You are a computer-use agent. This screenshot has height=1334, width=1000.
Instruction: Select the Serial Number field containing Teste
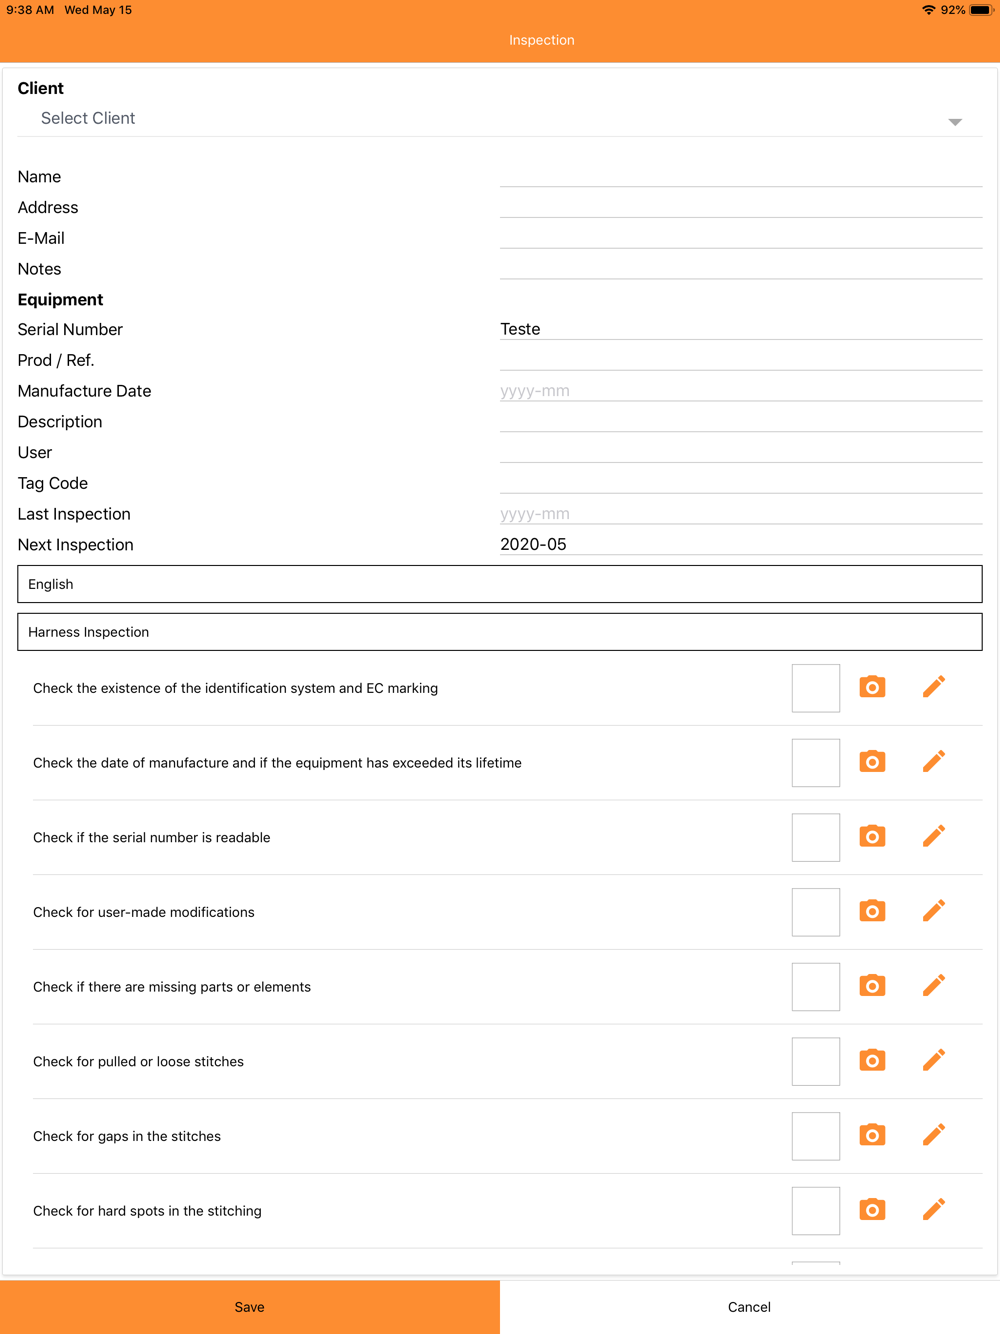tap(741, 329)
